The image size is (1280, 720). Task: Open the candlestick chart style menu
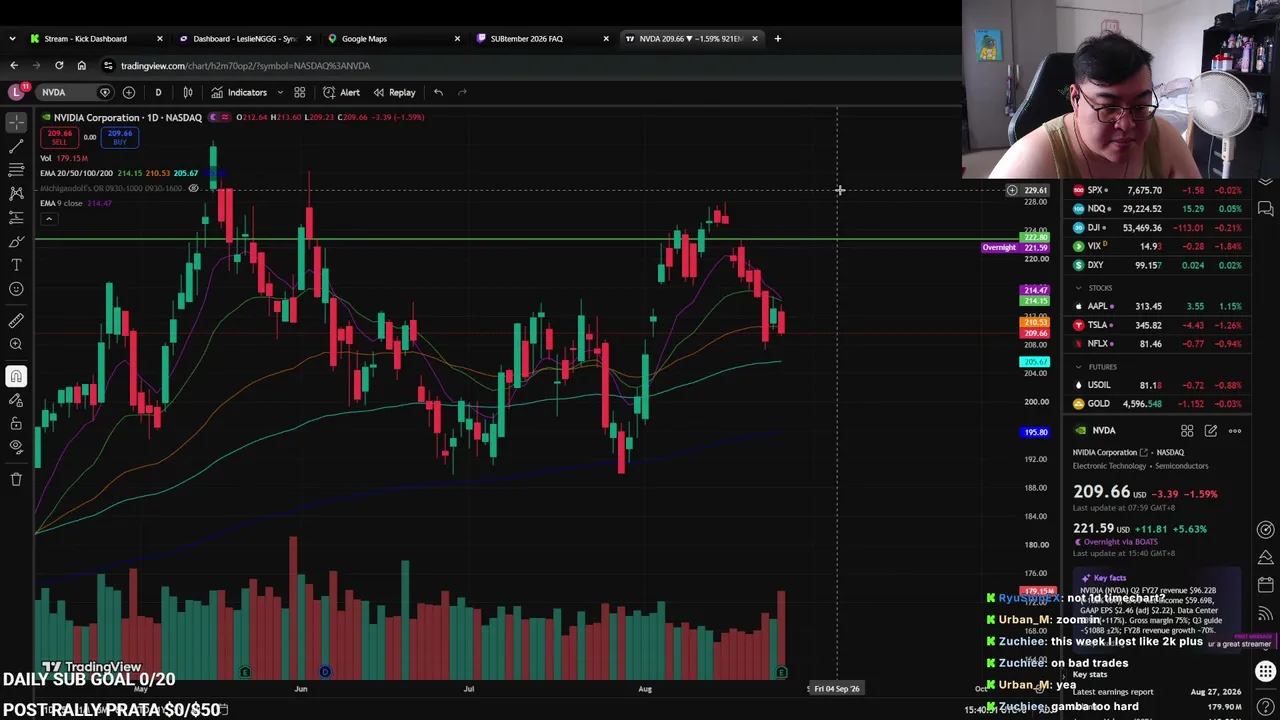tap(187, 92)
